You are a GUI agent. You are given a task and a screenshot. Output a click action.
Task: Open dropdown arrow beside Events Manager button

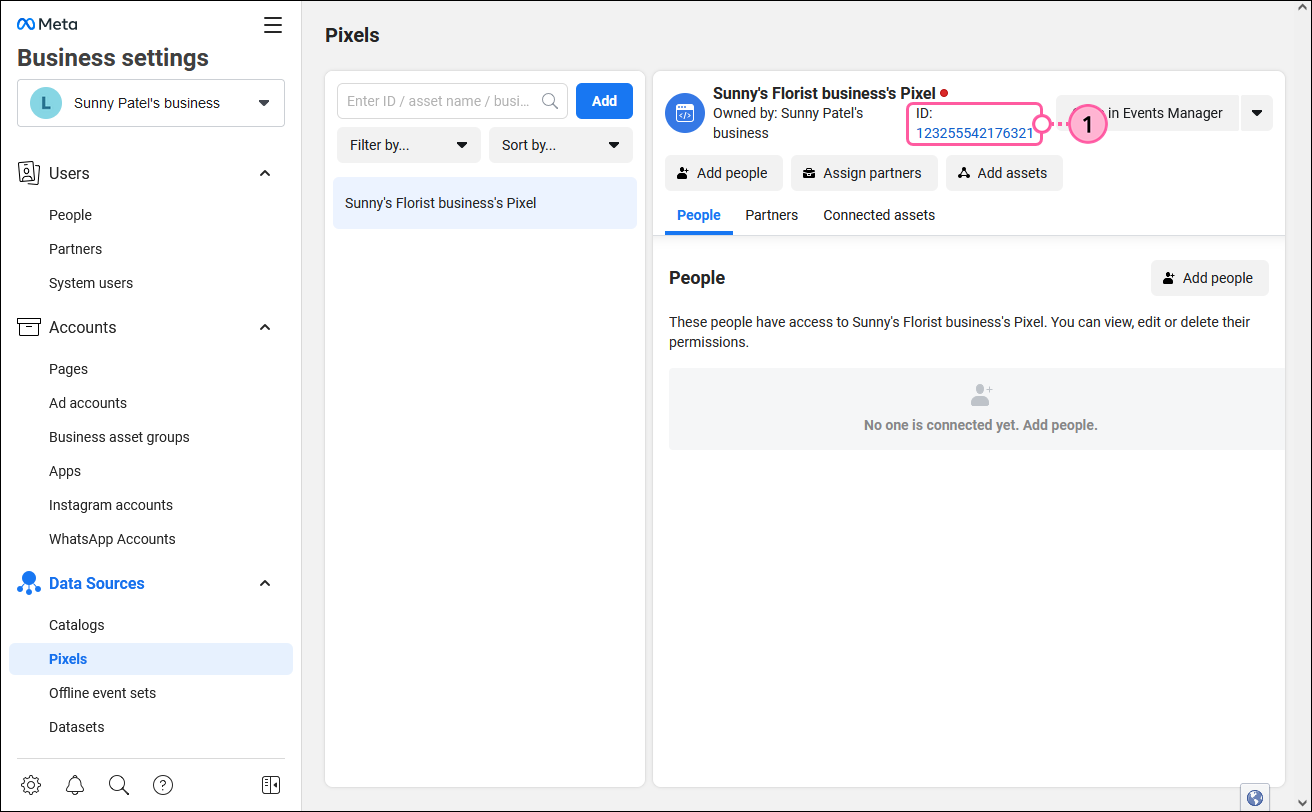click(1257, 113)
